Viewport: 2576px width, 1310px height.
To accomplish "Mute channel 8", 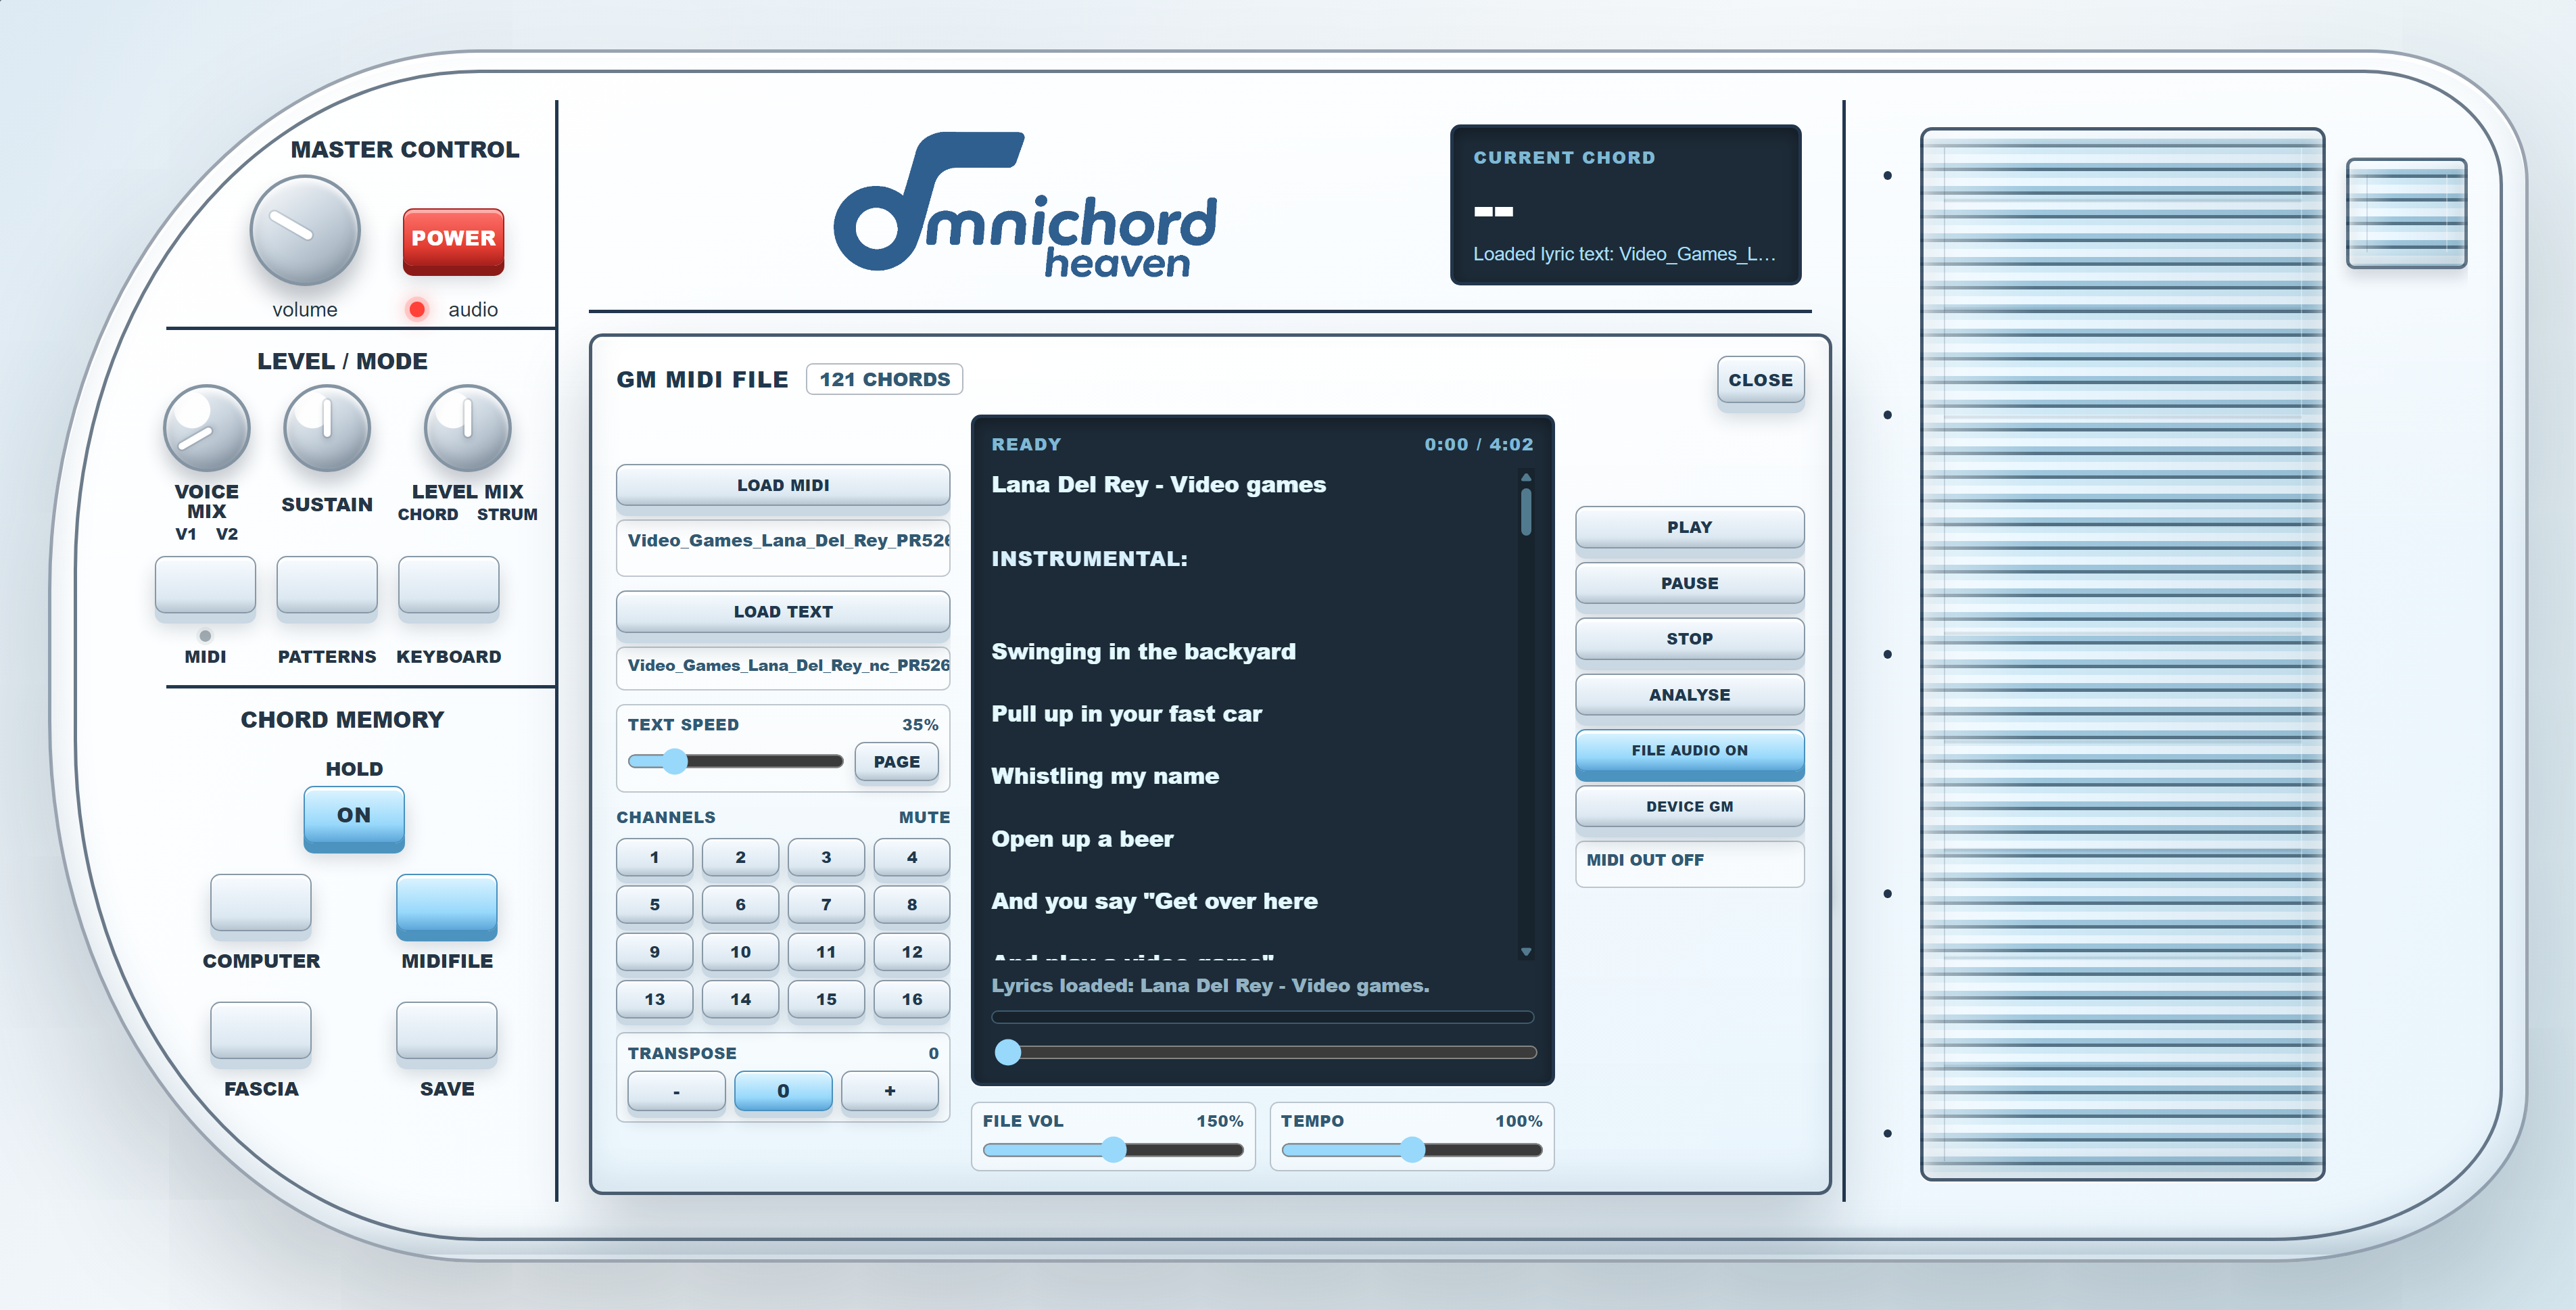I will point(912,905).
